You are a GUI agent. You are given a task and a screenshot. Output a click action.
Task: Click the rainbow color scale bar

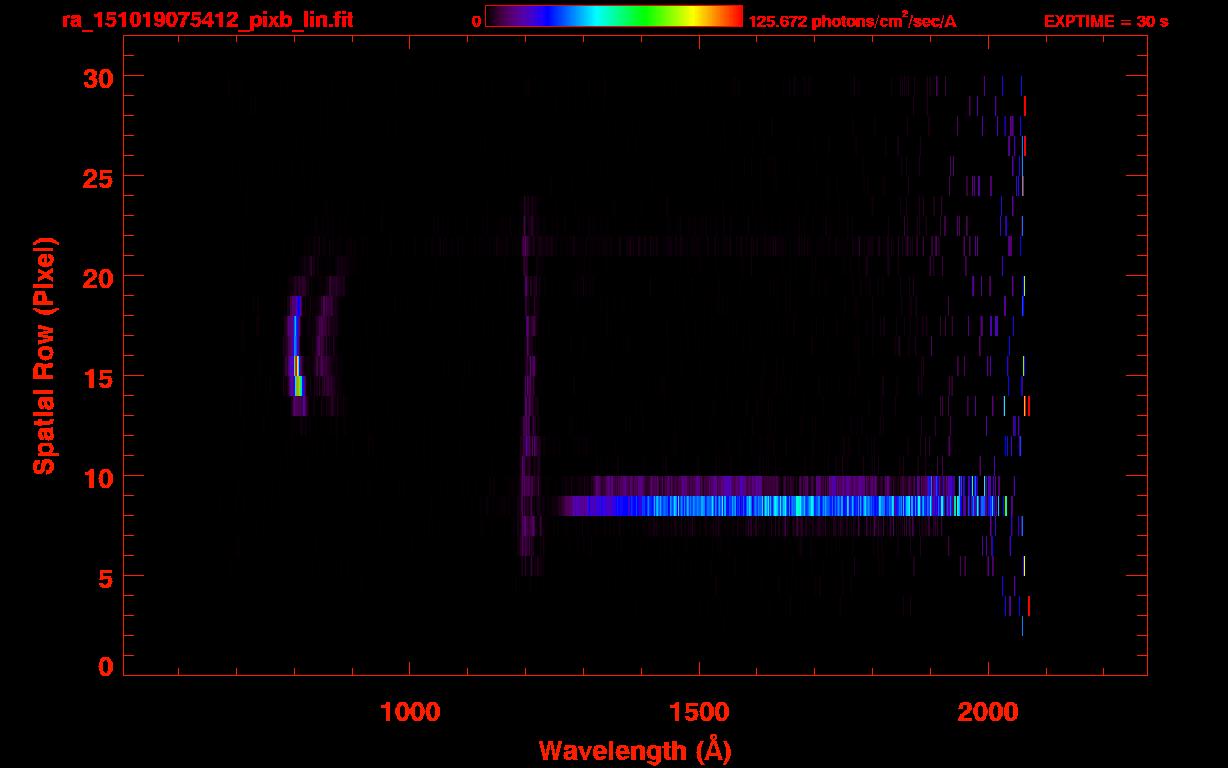(x=614, y=16)
